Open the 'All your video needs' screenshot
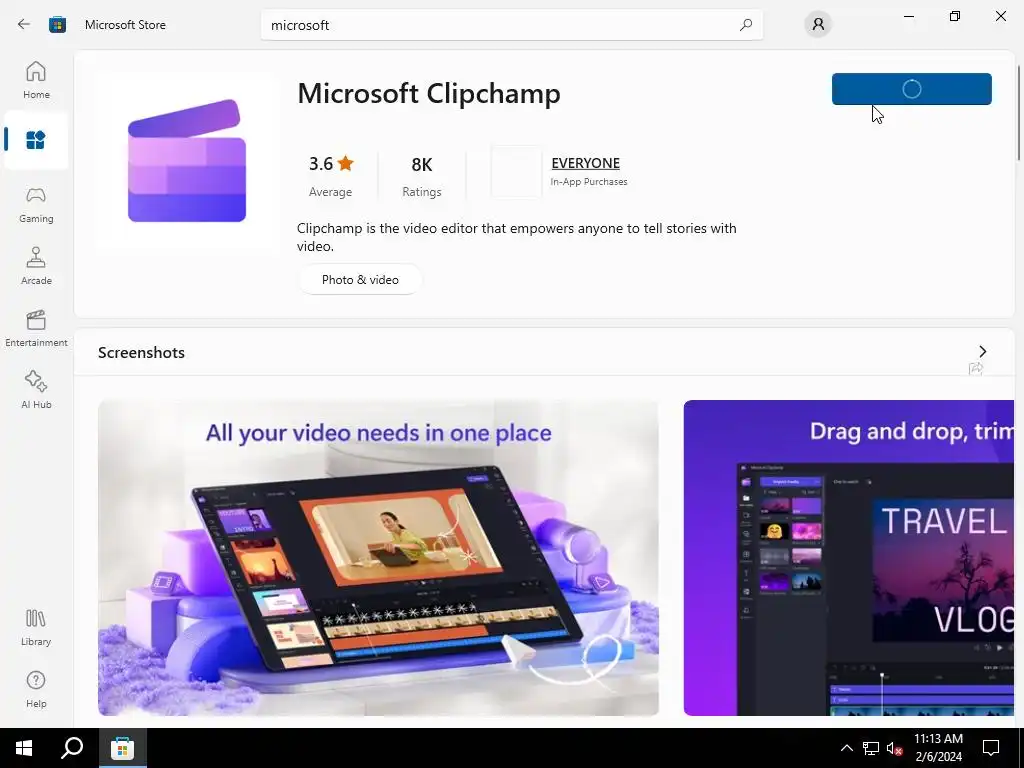Screen dimensions: 1024x768 point(378,558)
